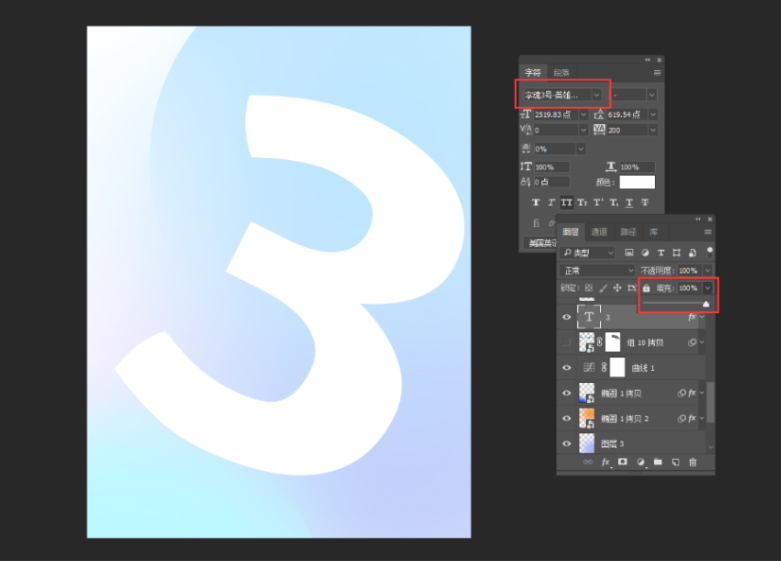This screenshot has width=781, height=561.
Task: Click the text 颜色 white swatch
Action: pyautogui.click(x=637, y=182)
